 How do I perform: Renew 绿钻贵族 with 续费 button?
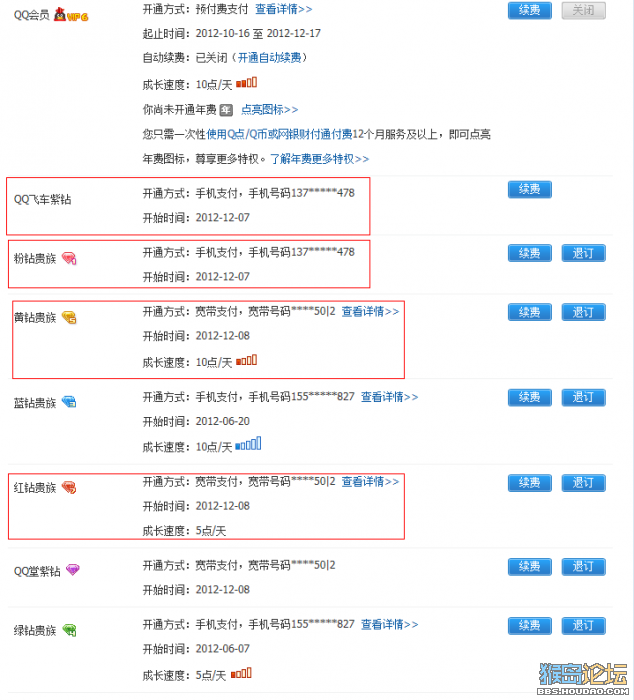530,626
